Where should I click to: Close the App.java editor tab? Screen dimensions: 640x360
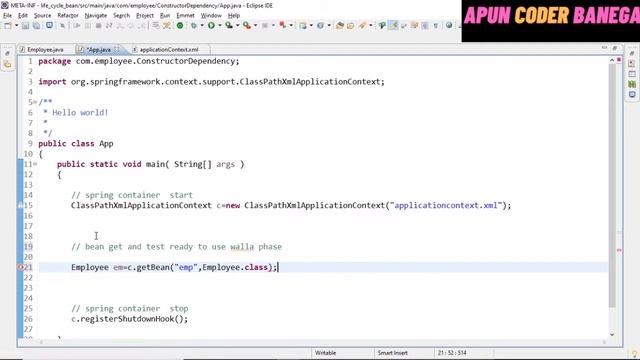point(117,49)
